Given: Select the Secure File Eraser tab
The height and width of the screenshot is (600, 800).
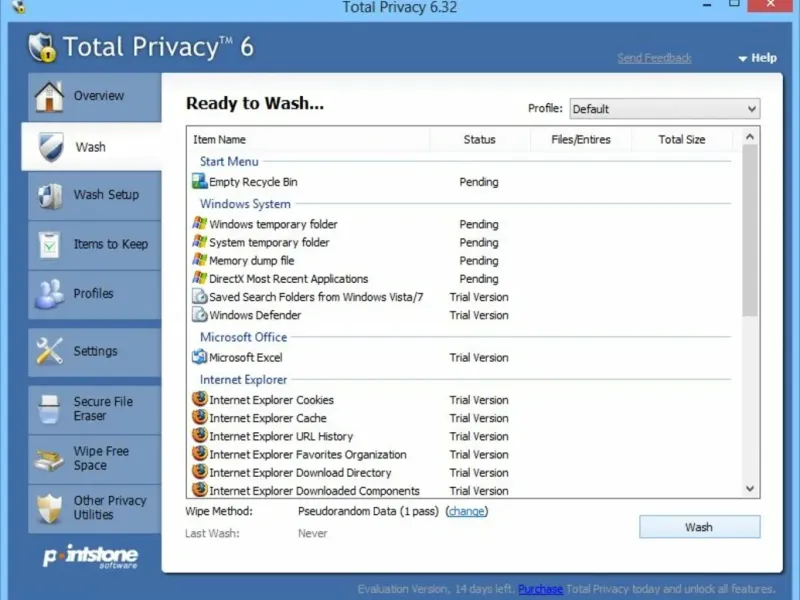Looking at the screenshot, I should coord(95,410).
